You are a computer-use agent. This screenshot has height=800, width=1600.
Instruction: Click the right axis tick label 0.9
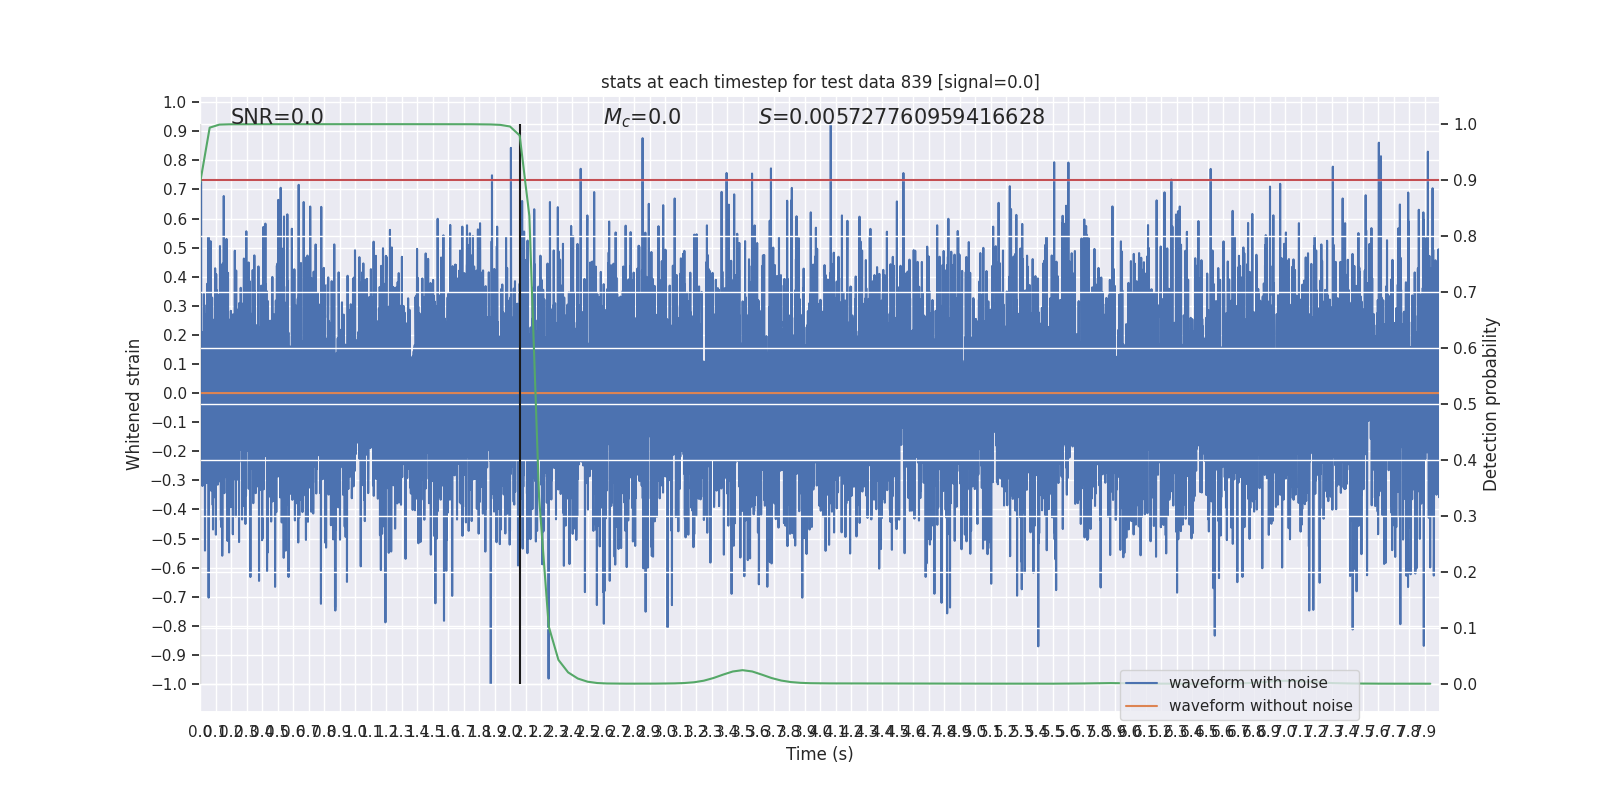[x=1465, y=180]
